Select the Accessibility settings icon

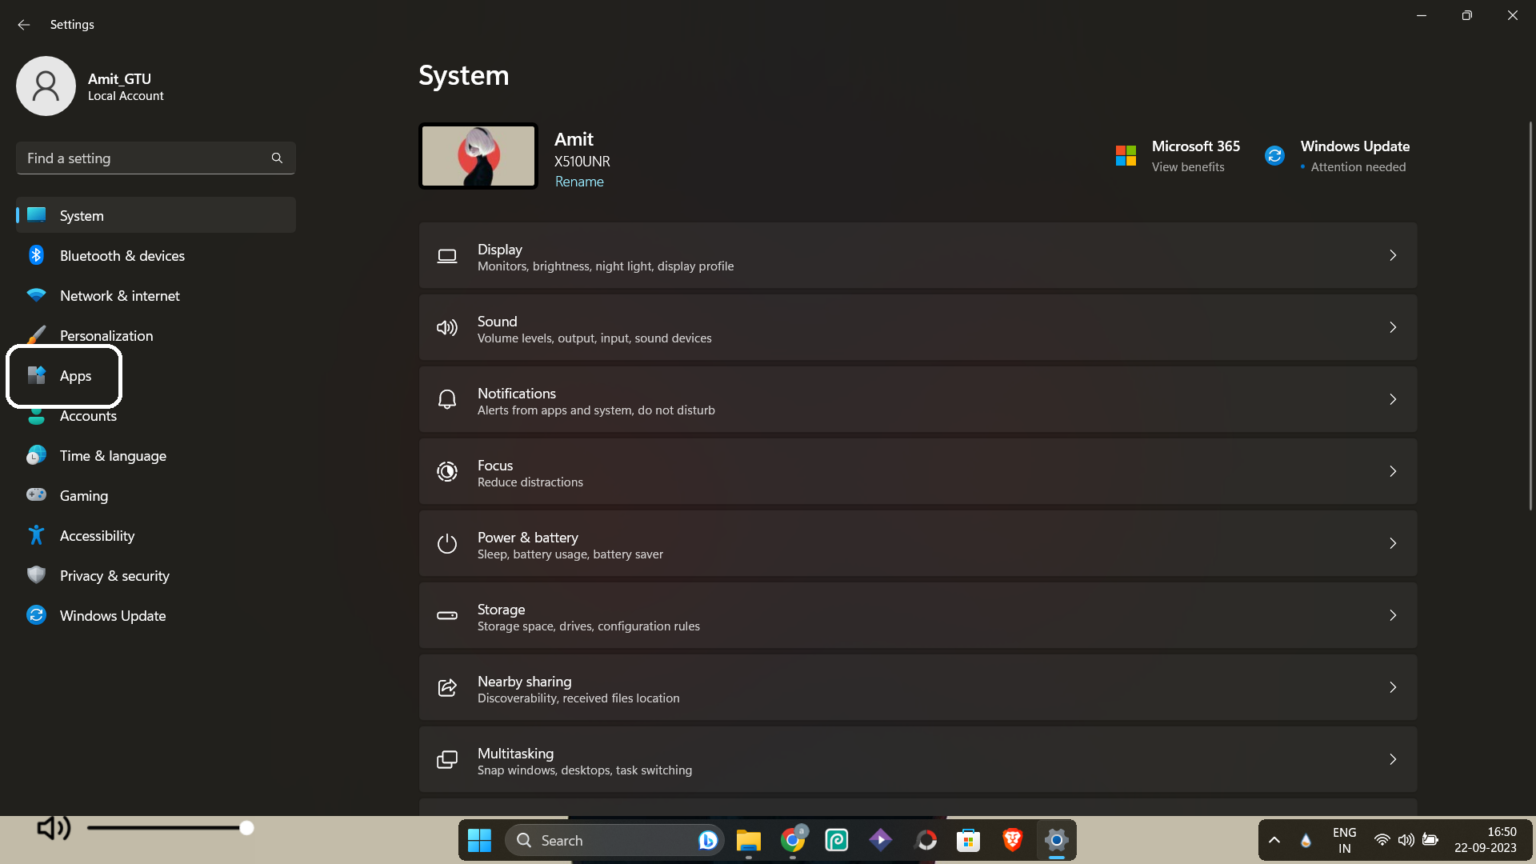tap(36, 535)
